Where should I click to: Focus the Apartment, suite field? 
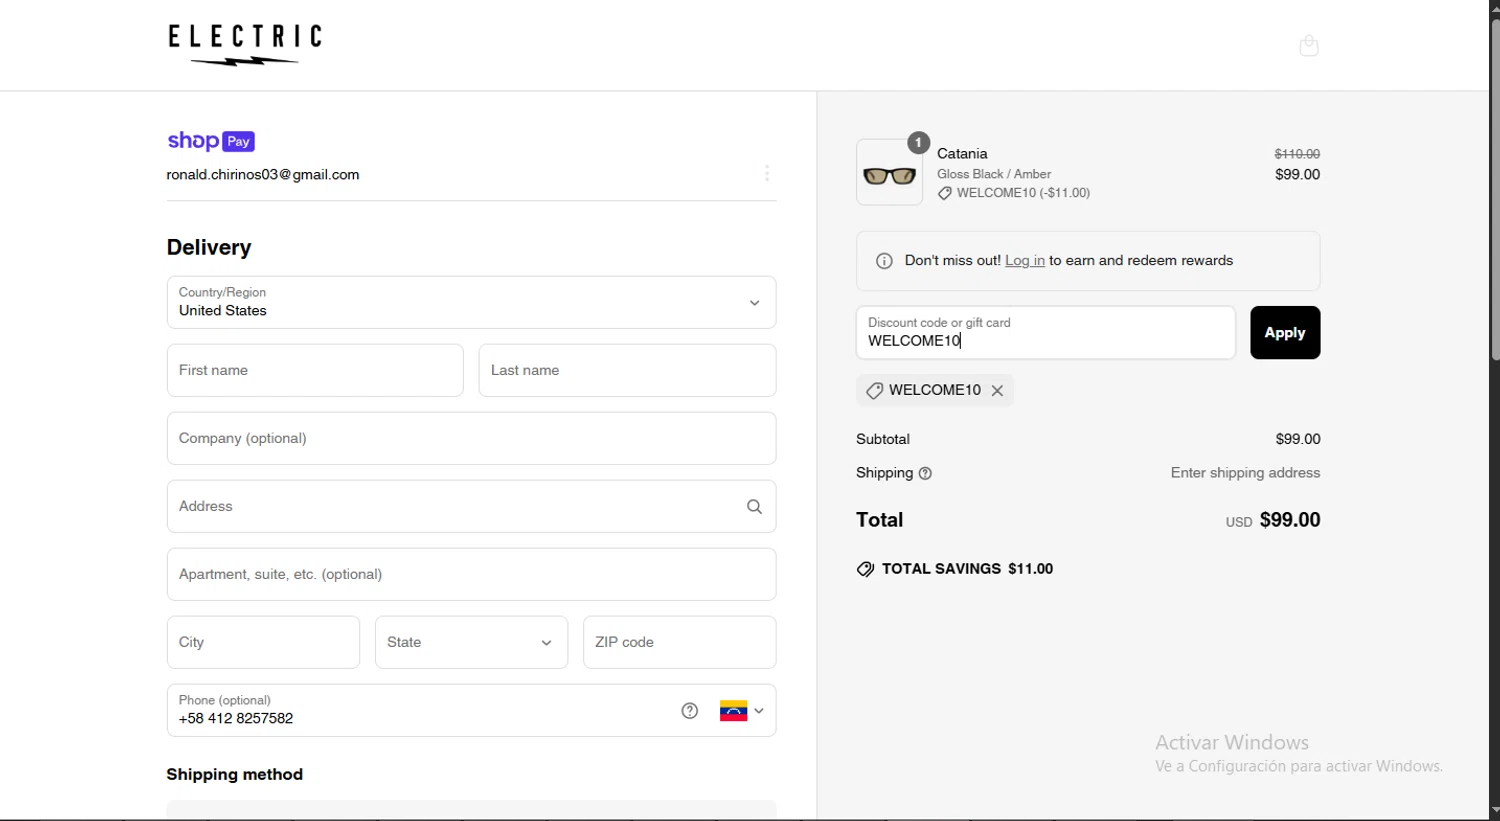(x=472, y=575)
